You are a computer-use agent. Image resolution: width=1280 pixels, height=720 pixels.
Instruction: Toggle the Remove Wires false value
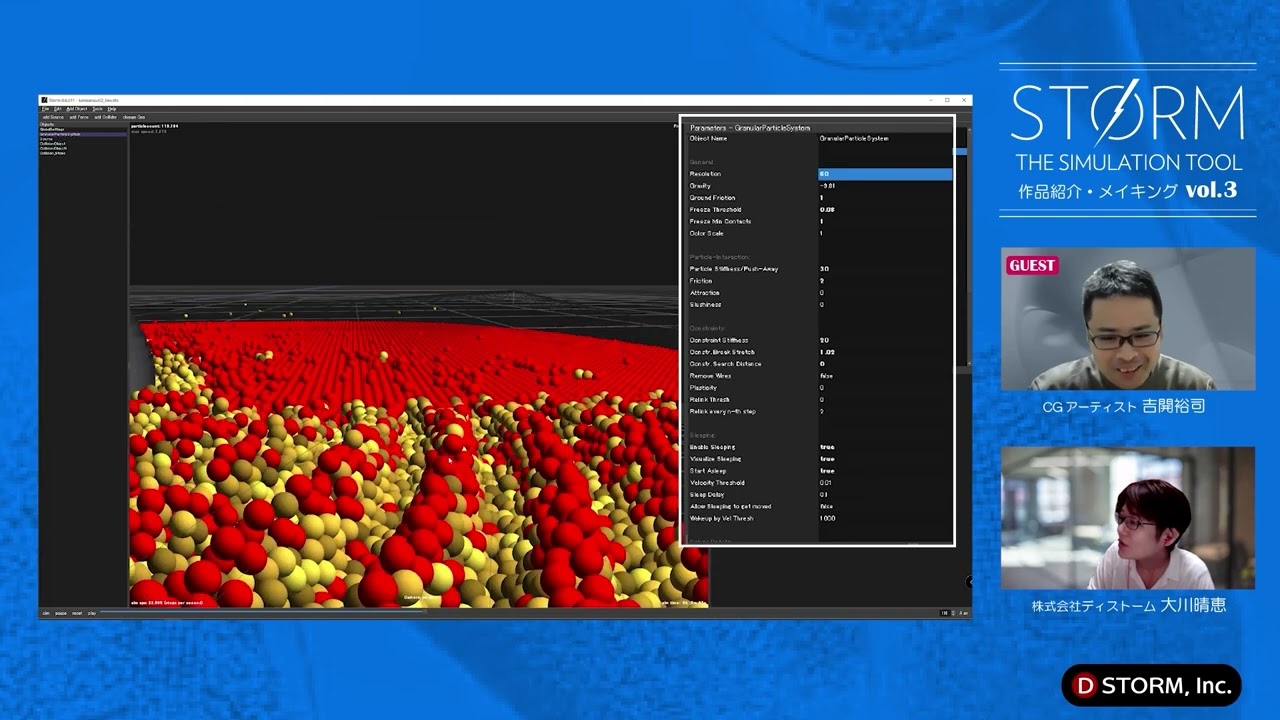coord(884,376)
